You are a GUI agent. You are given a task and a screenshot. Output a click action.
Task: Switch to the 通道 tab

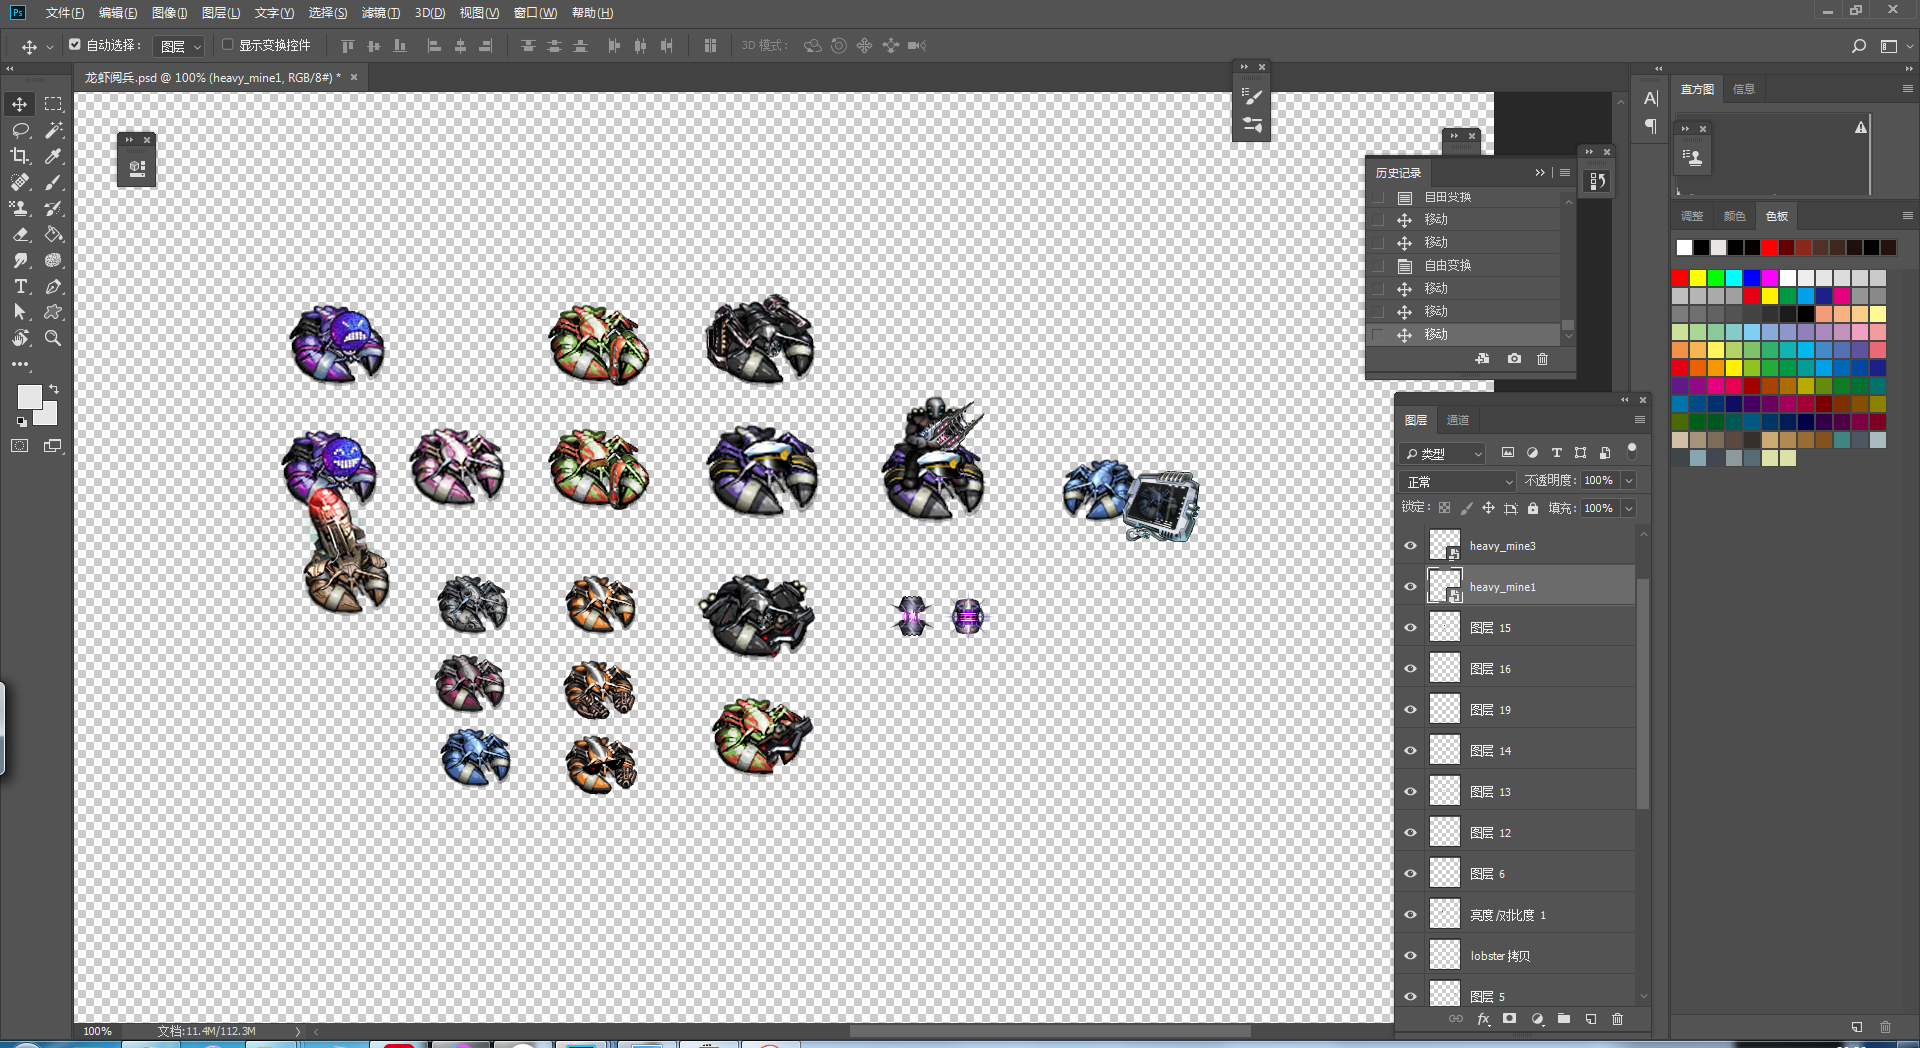click(x=1458, y=420)
